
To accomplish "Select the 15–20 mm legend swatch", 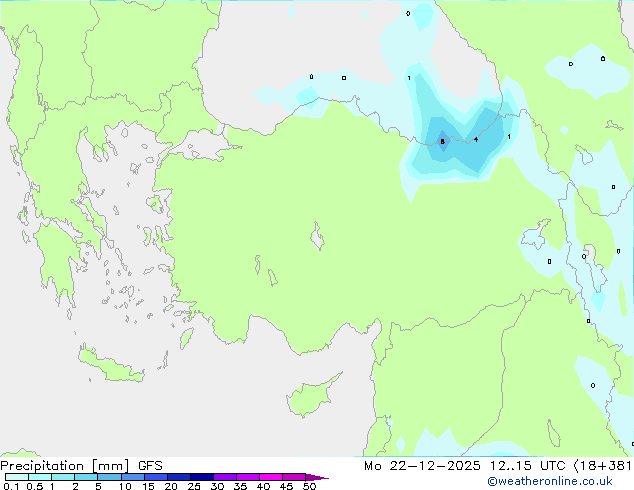I will pyautogui.click(x=156, y=477).
